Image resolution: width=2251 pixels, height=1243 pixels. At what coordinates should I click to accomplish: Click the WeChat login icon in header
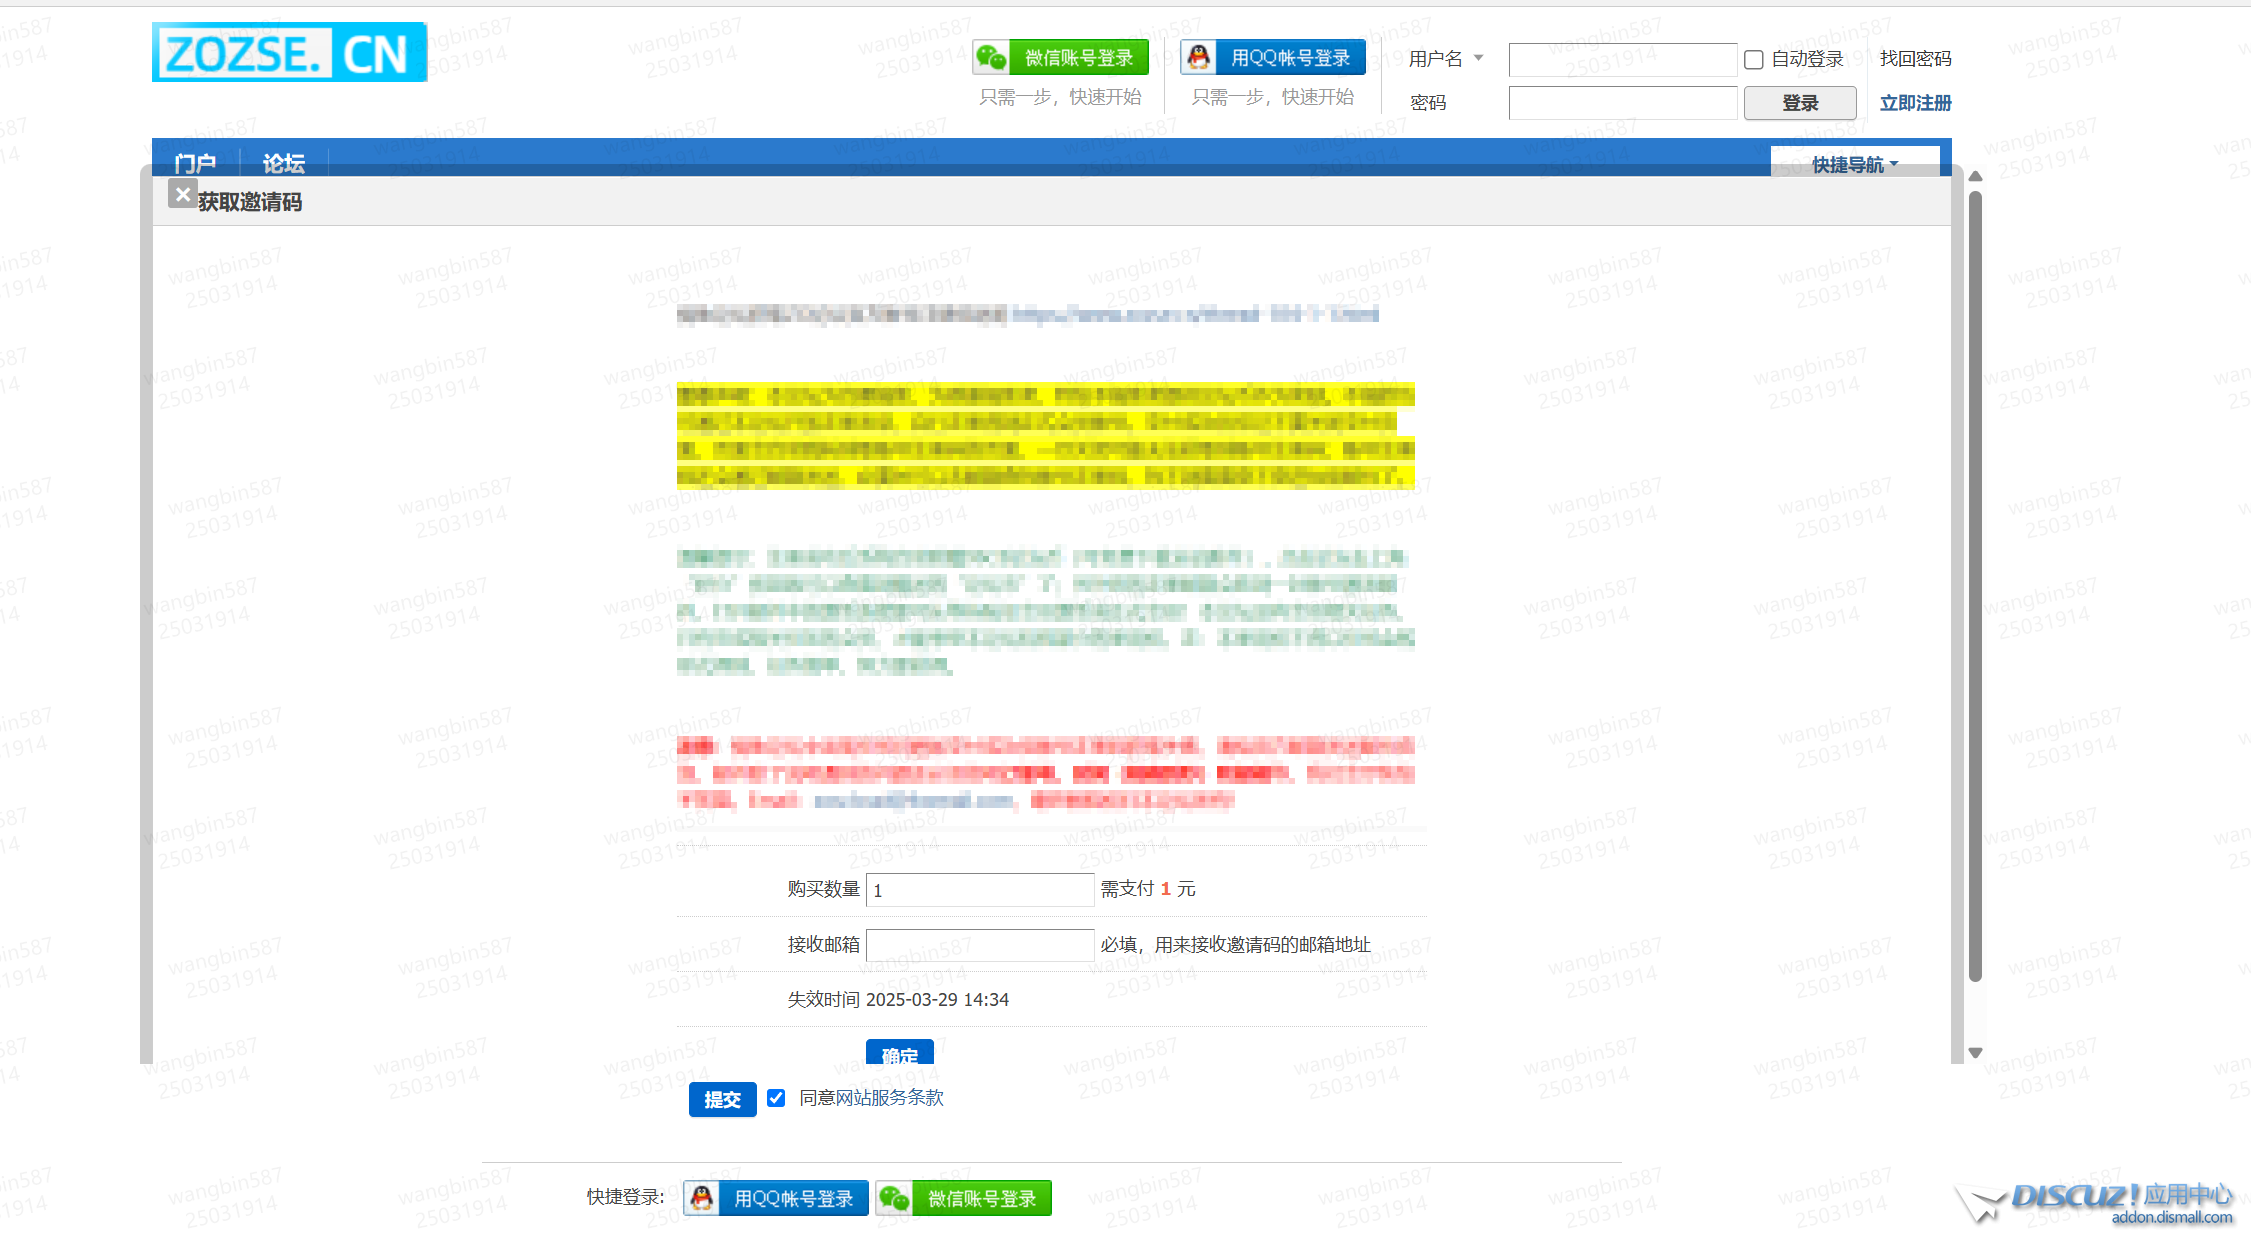coord(991,58)
